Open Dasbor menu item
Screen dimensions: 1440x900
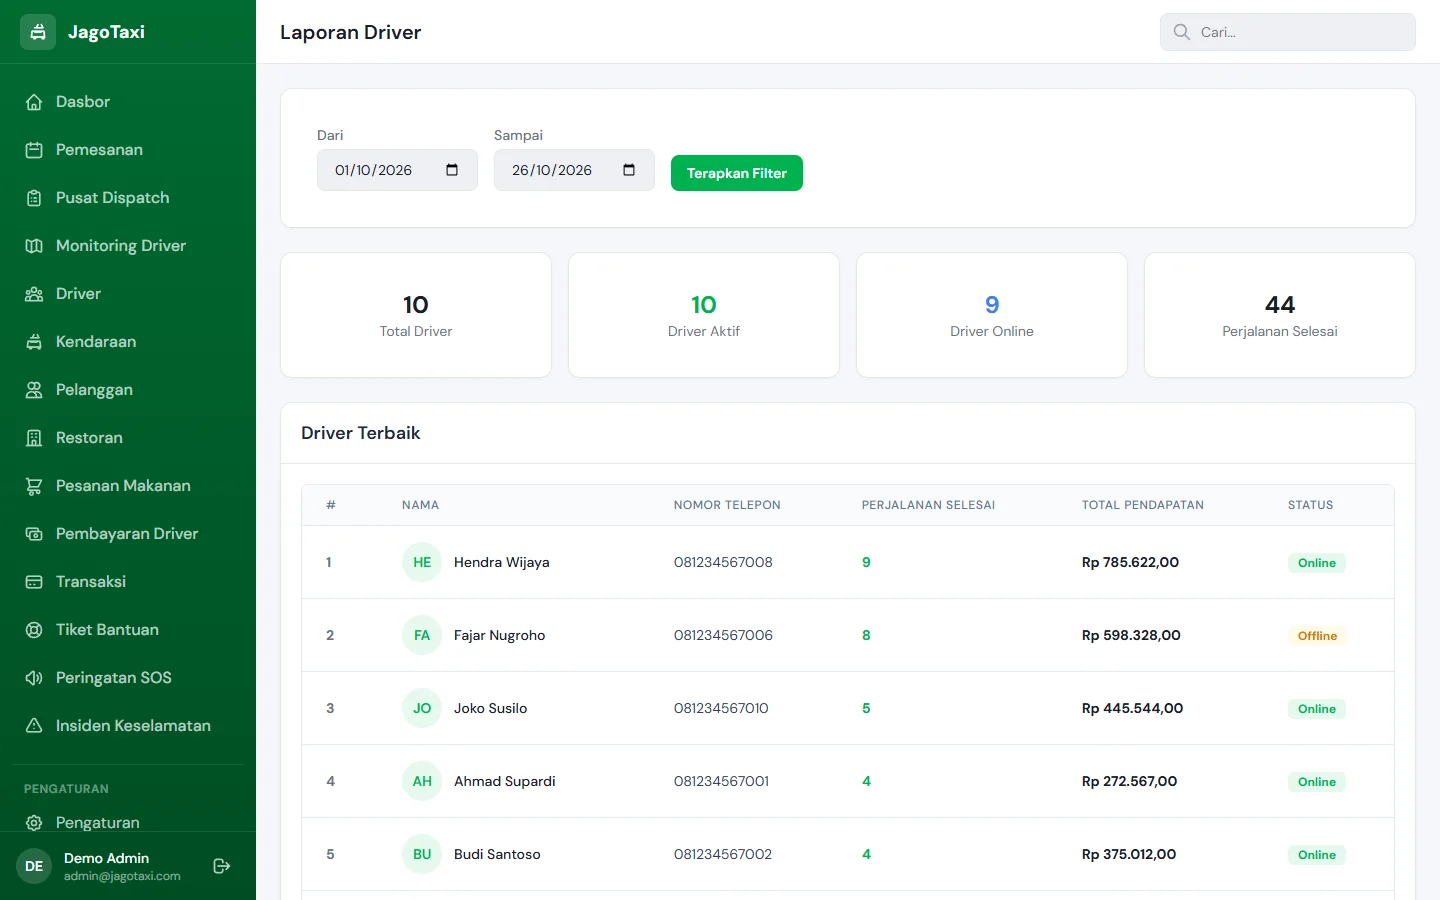(128, 102)
